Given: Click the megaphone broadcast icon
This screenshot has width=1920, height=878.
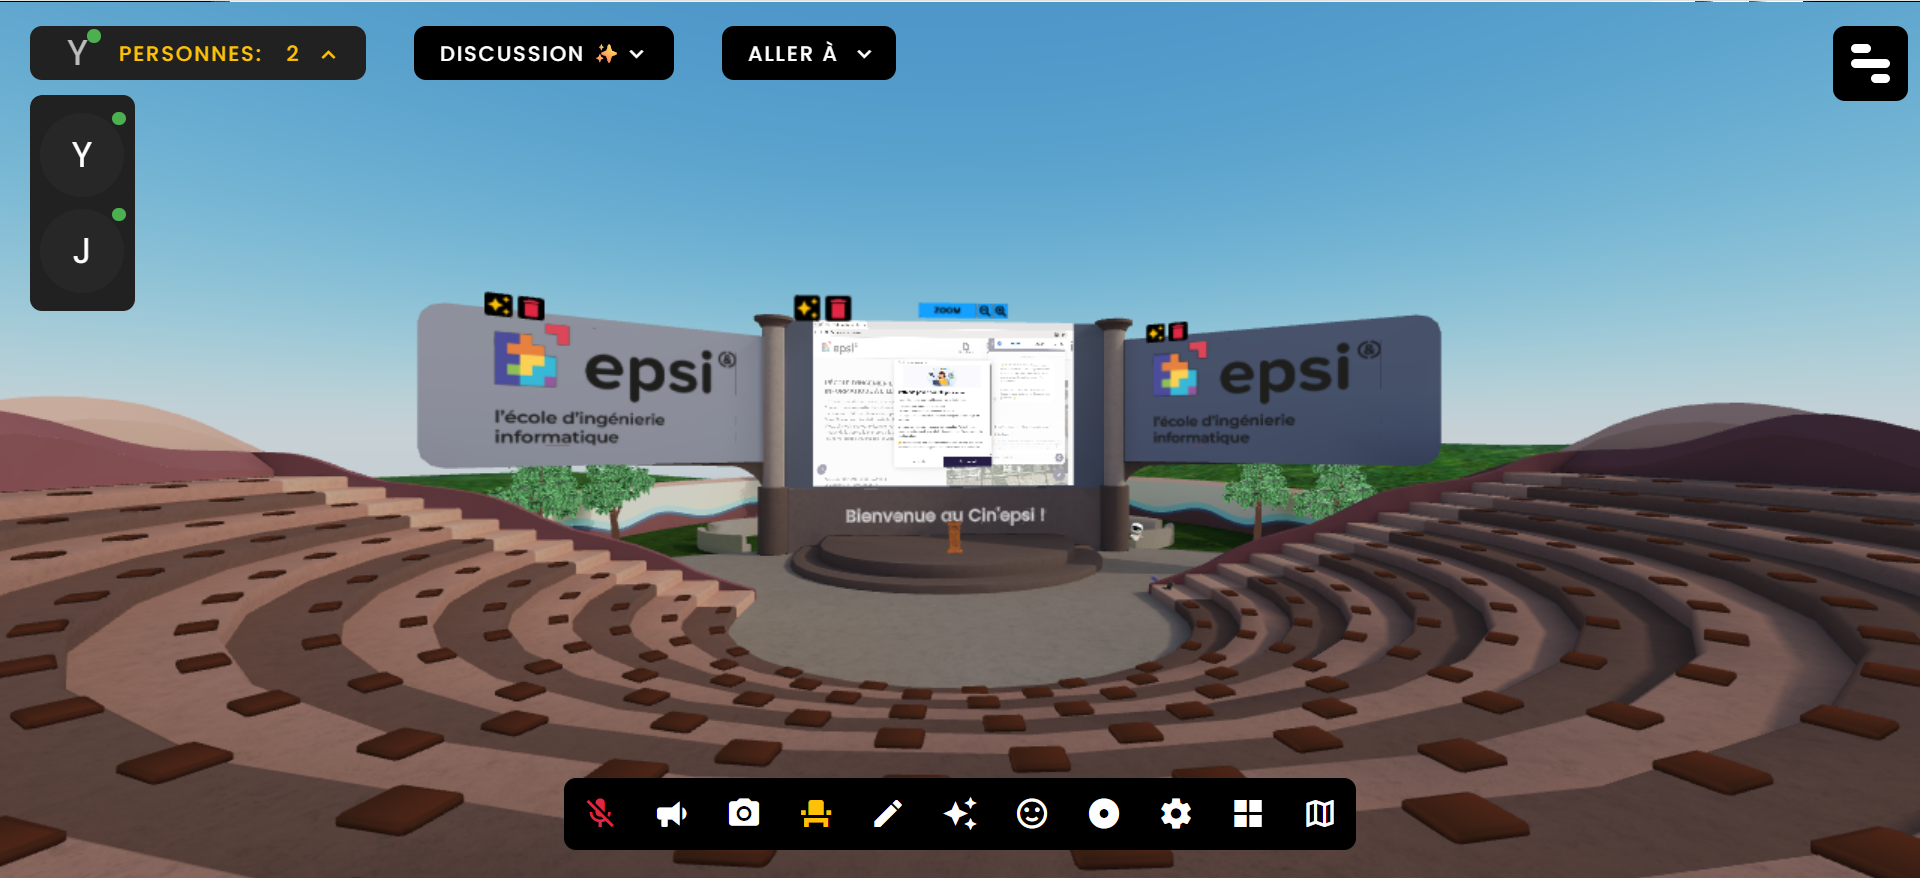Looking at the screenshot, I should click(x=672, y=814).
